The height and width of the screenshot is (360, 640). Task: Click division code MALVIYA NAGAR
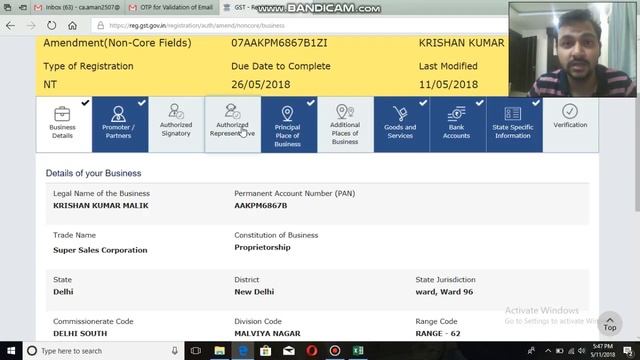(267, 333)
